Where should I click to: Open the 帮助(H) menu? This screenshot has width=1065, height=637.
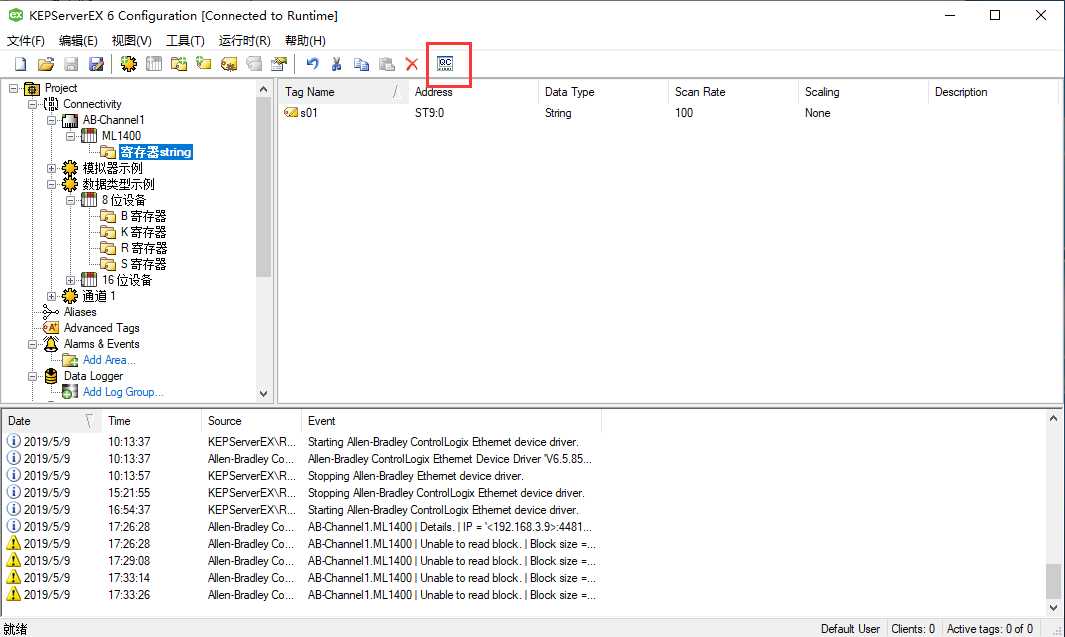[x=305, y=41]
